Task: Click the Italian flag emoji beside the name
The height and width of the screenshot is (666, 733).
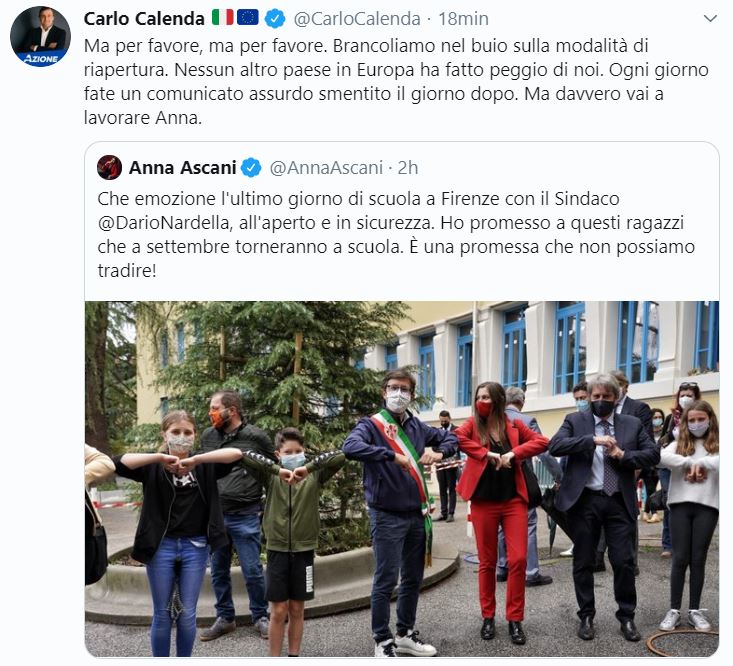Action: click(222, 18)
